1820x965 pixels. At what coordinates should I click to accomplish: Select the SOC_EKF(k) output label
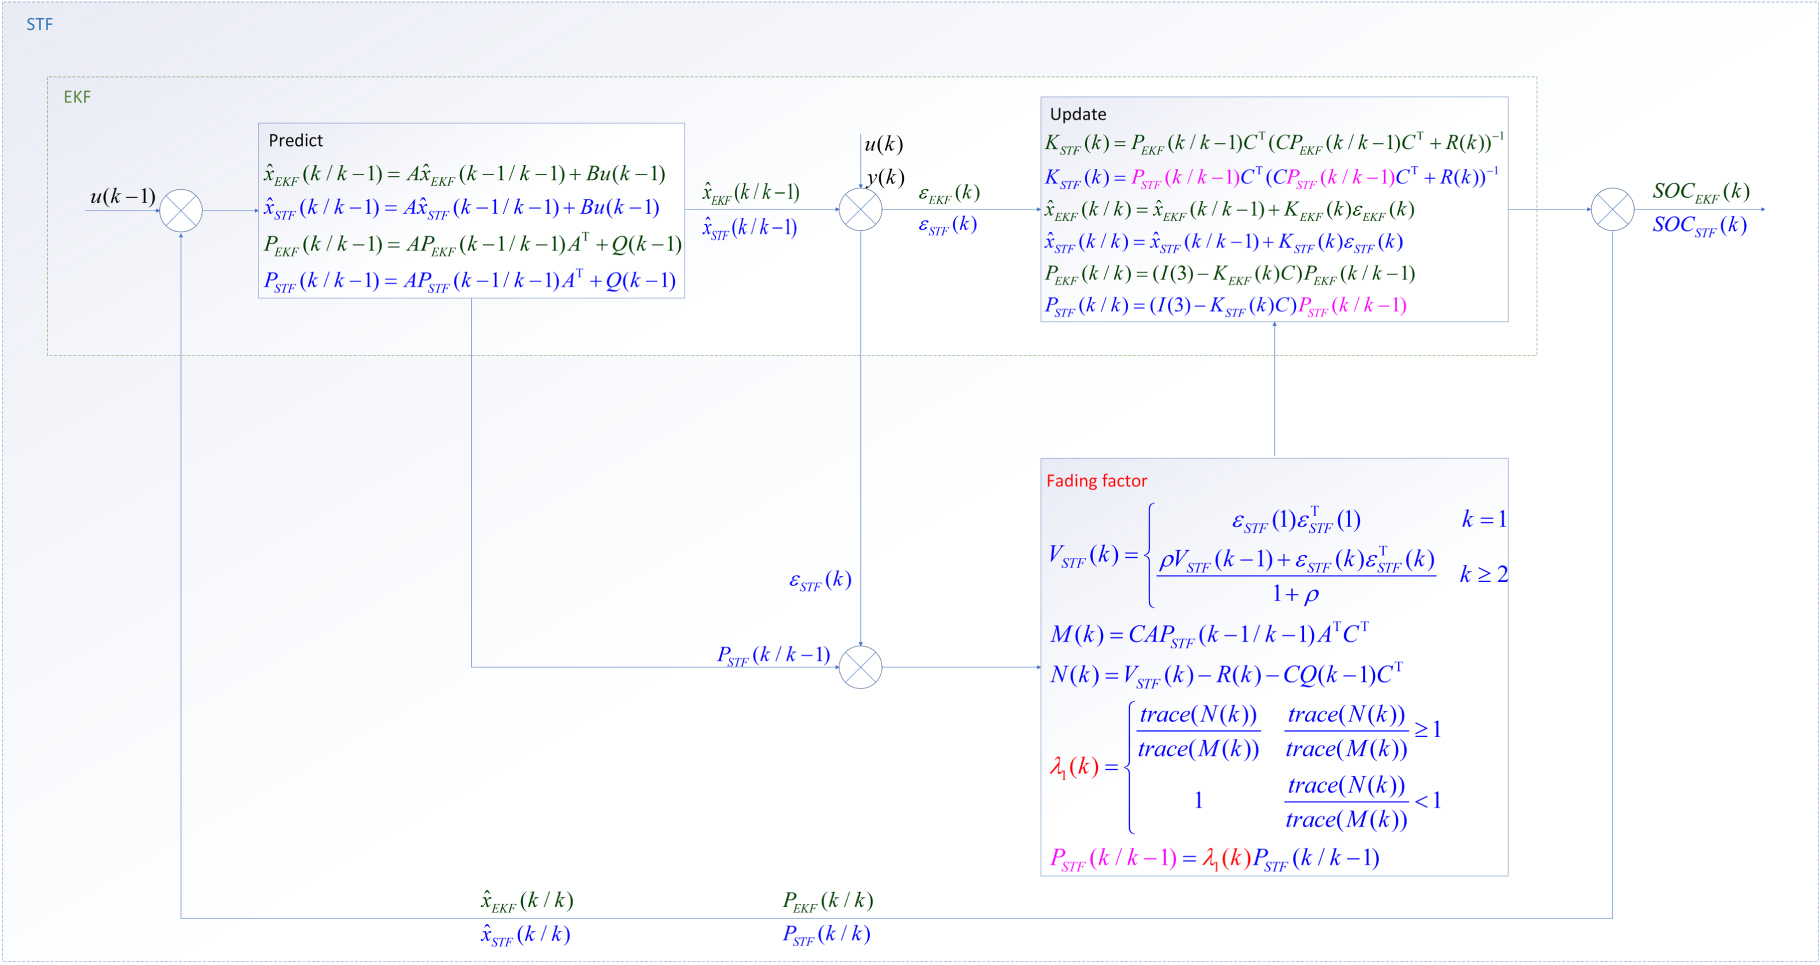coord(1701,192)
